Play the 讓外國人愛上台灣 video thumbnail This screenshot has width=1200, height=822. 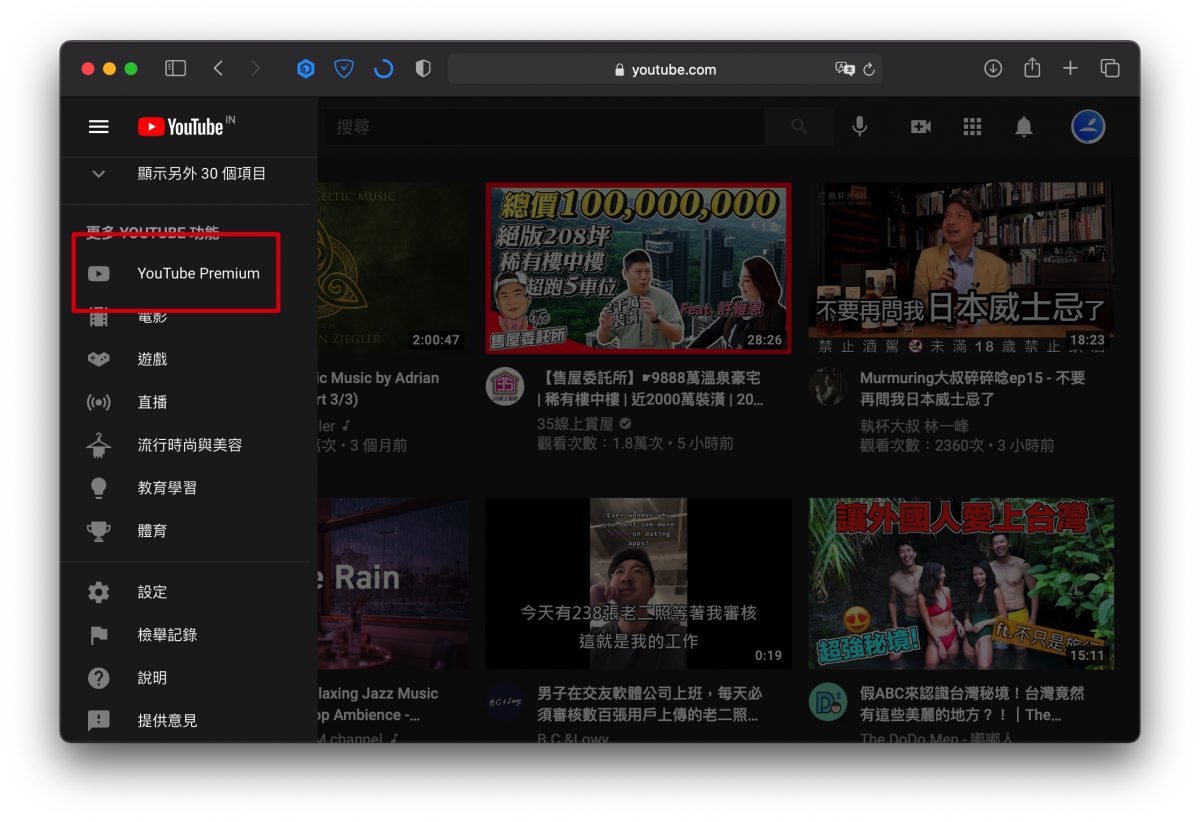(961, 584)
